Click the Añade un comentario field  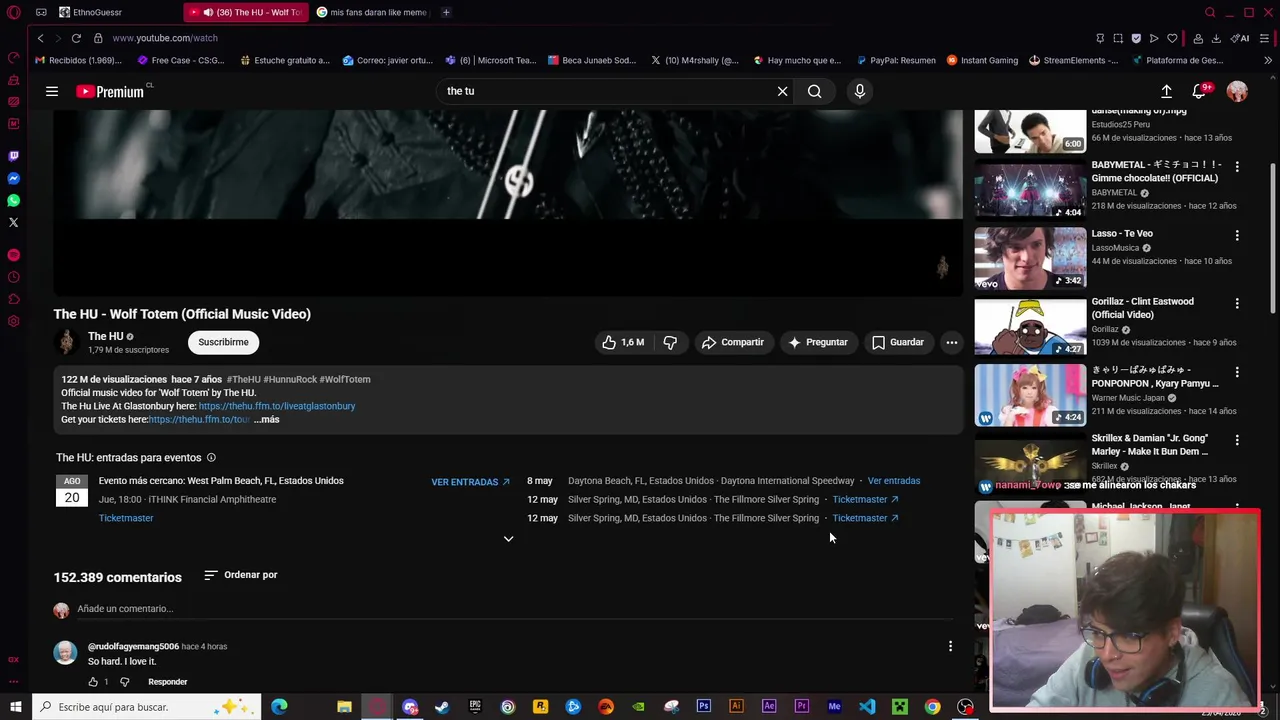[x=515, y=609]
